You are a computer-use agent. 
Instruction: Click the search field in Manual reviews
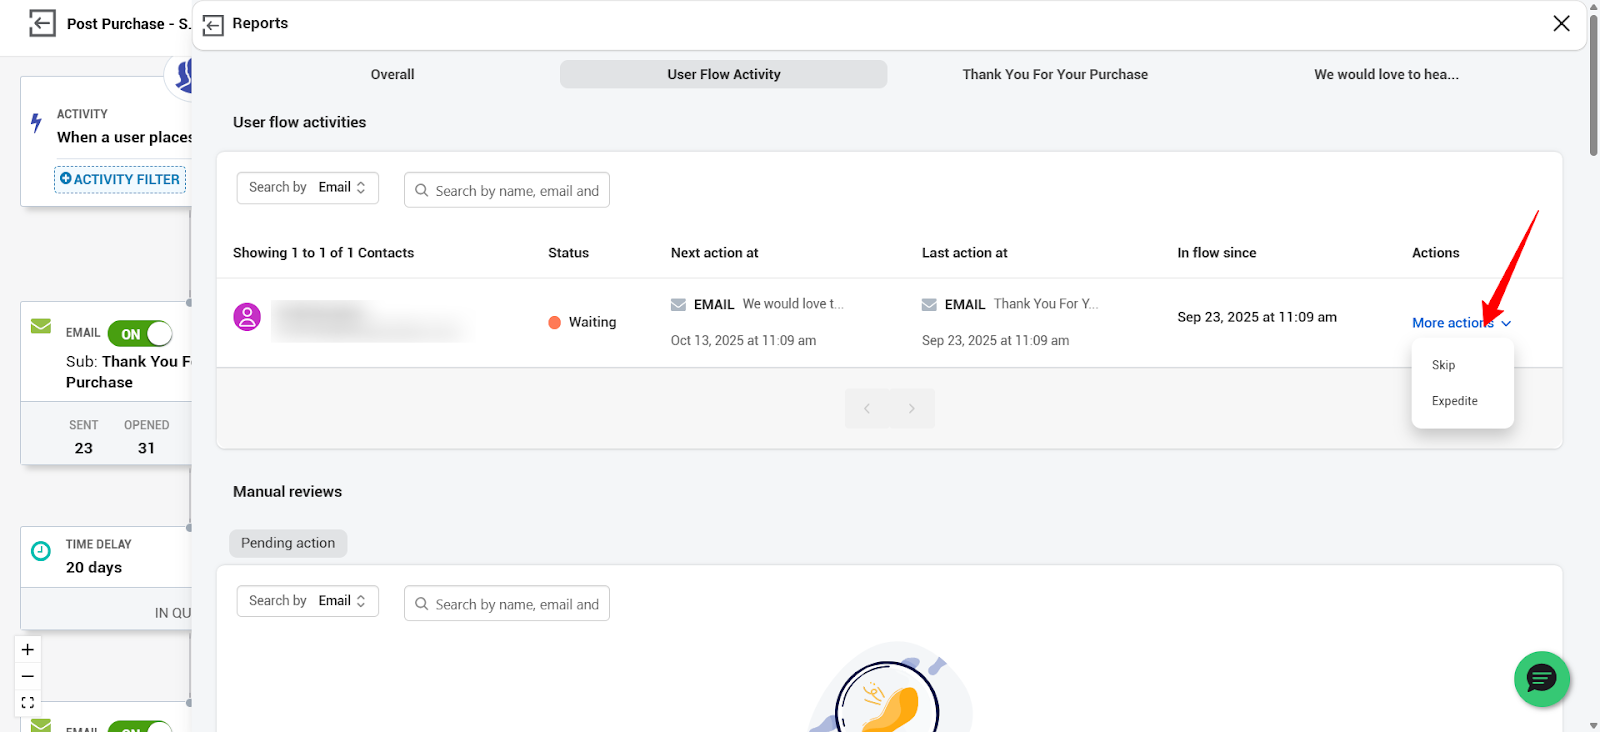tap(507, 604)
